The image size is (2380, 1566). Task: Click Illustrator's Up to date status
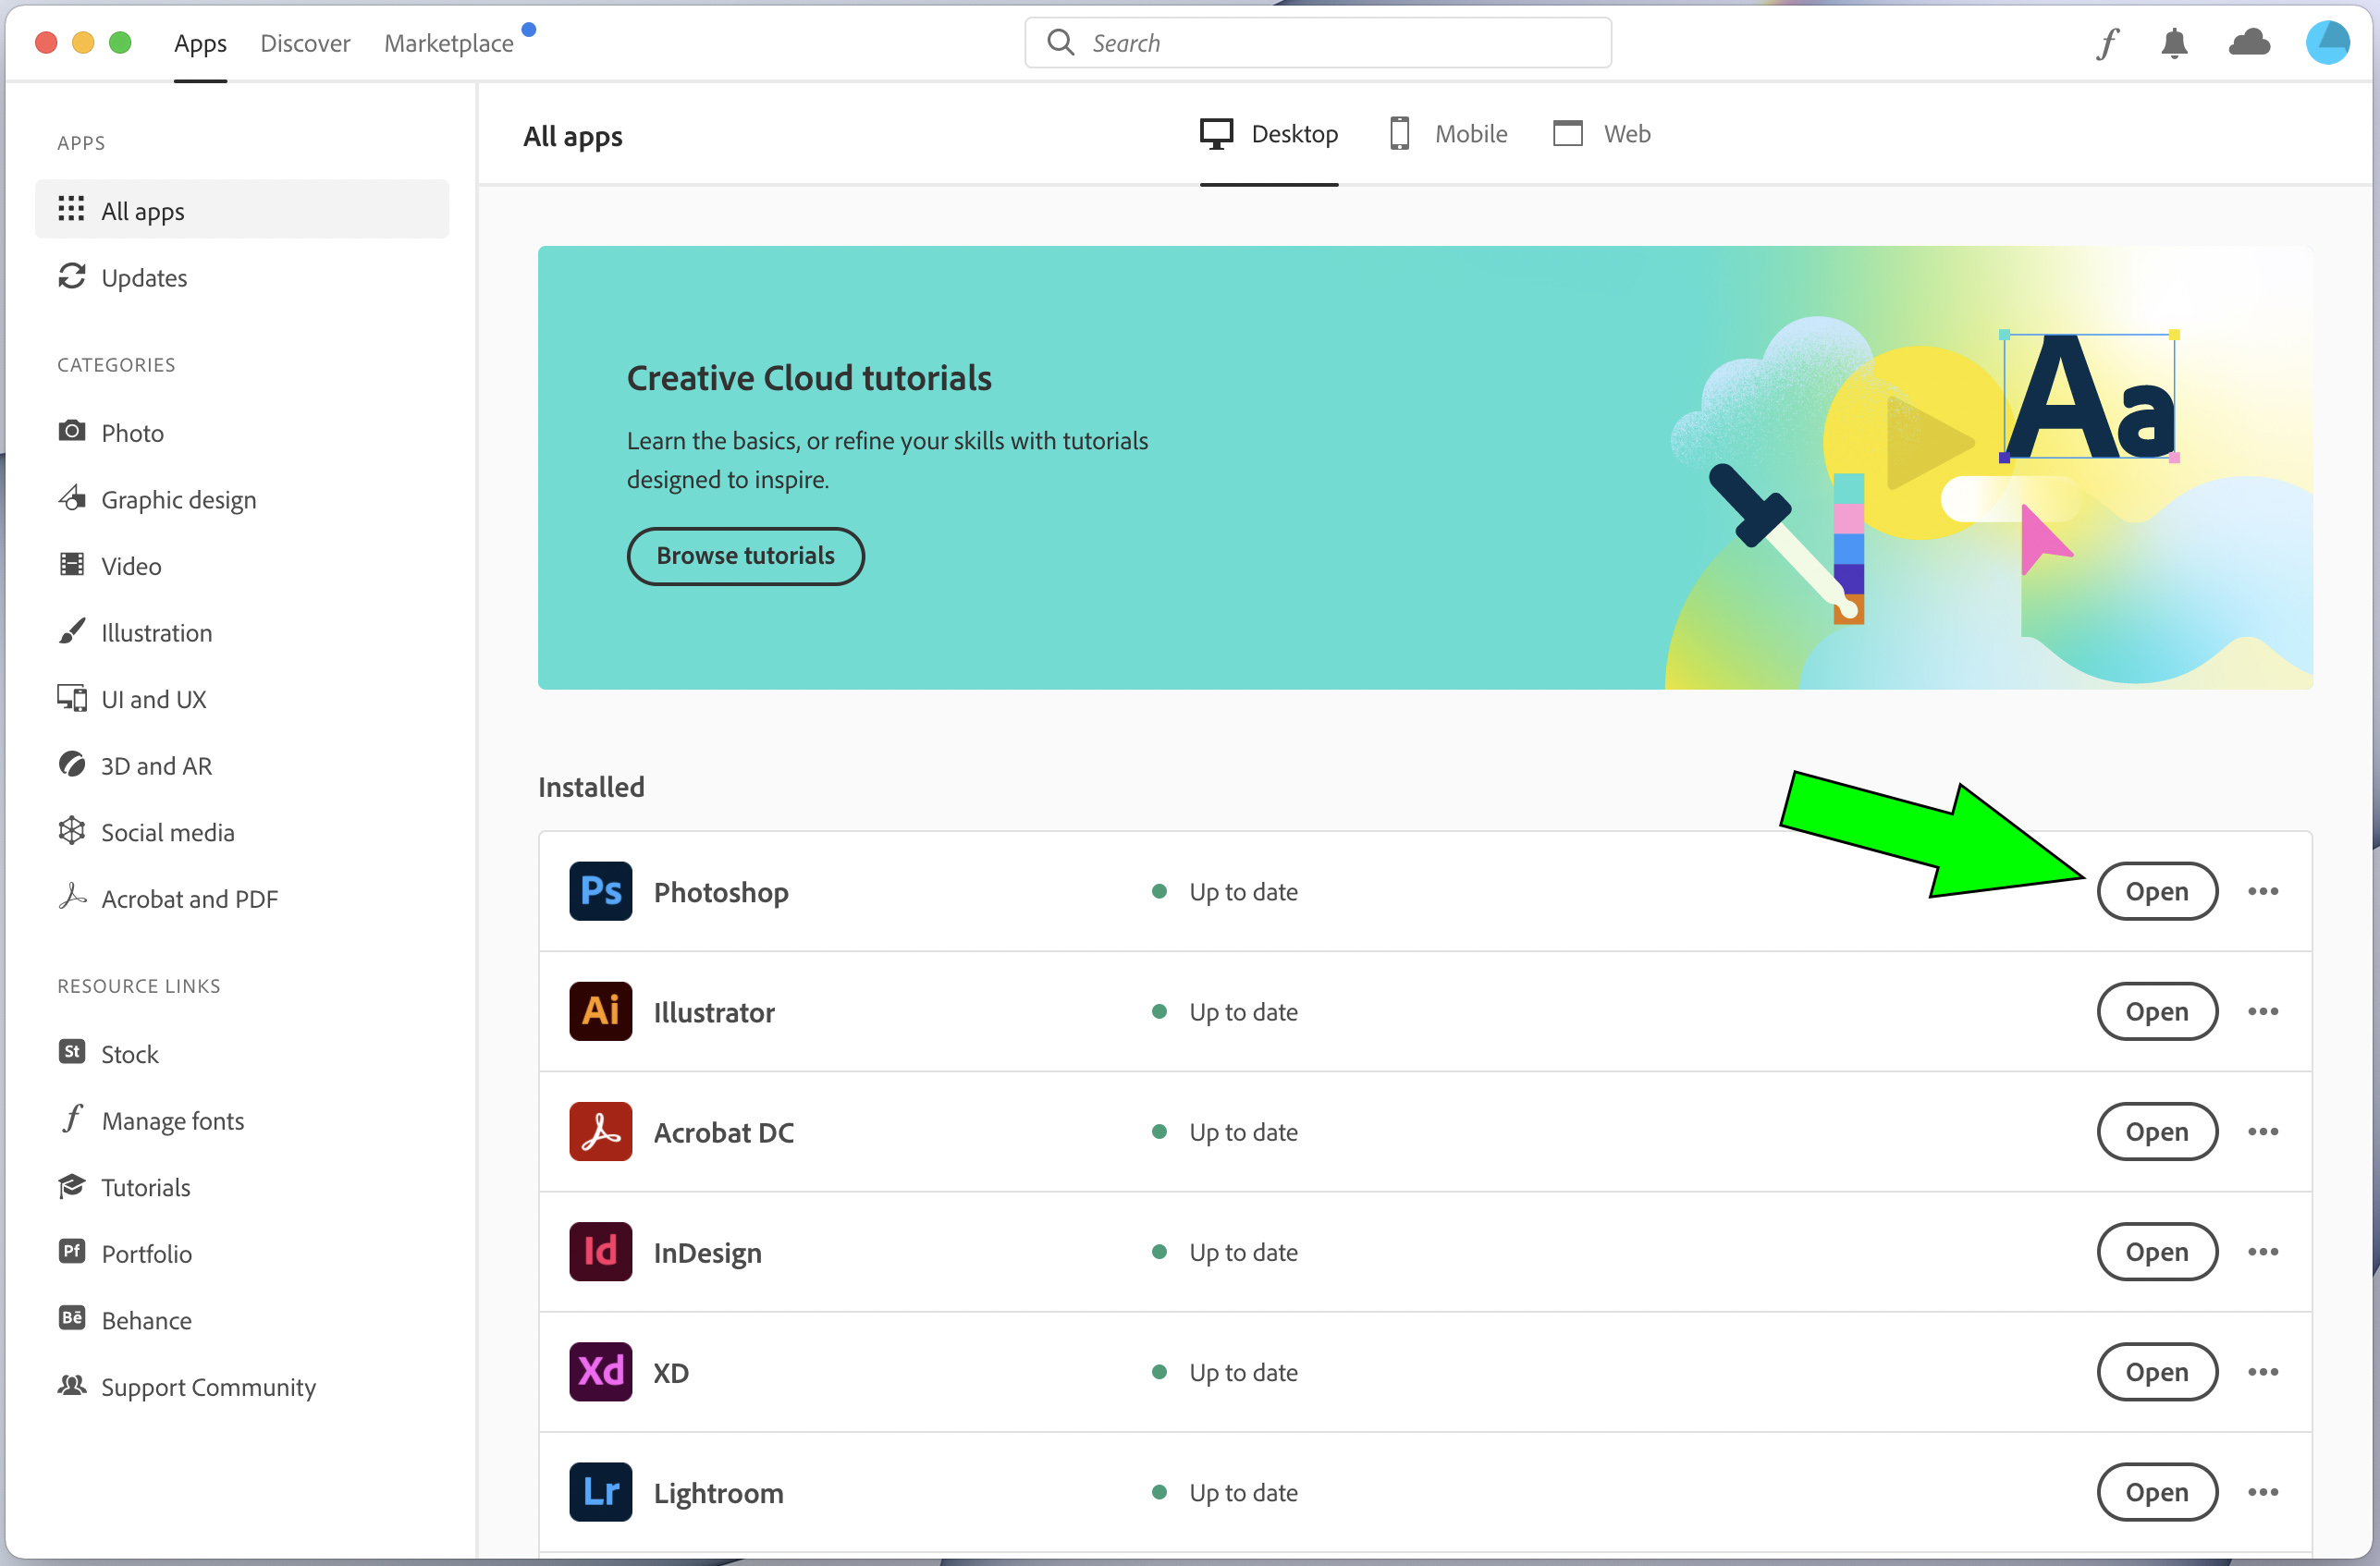1225,1011
